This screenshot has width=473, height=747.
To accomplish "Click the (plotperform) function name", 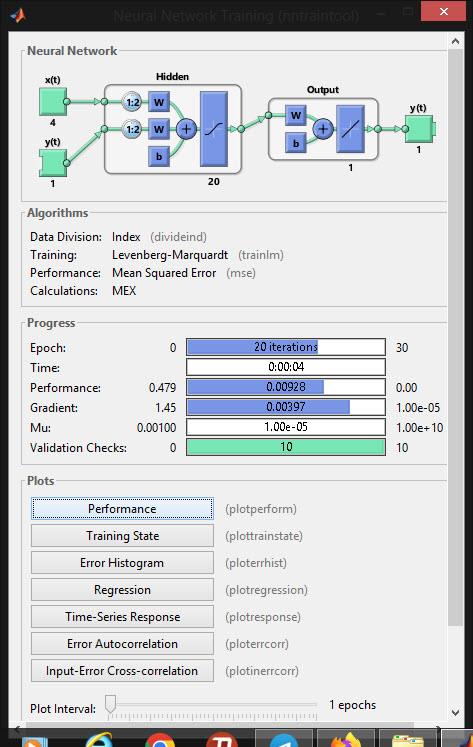I will tap(261, 509).
